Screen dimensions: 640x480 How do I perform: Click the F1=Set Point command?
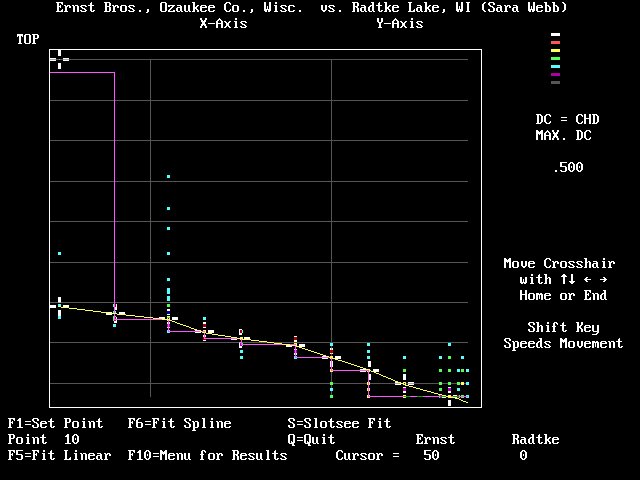(x=56, y=423)
